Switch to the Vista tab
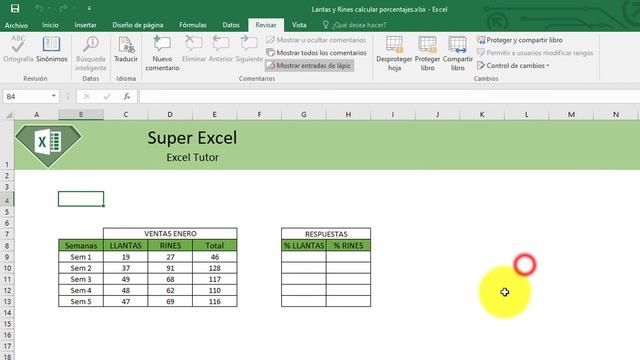 pos(299,25)
